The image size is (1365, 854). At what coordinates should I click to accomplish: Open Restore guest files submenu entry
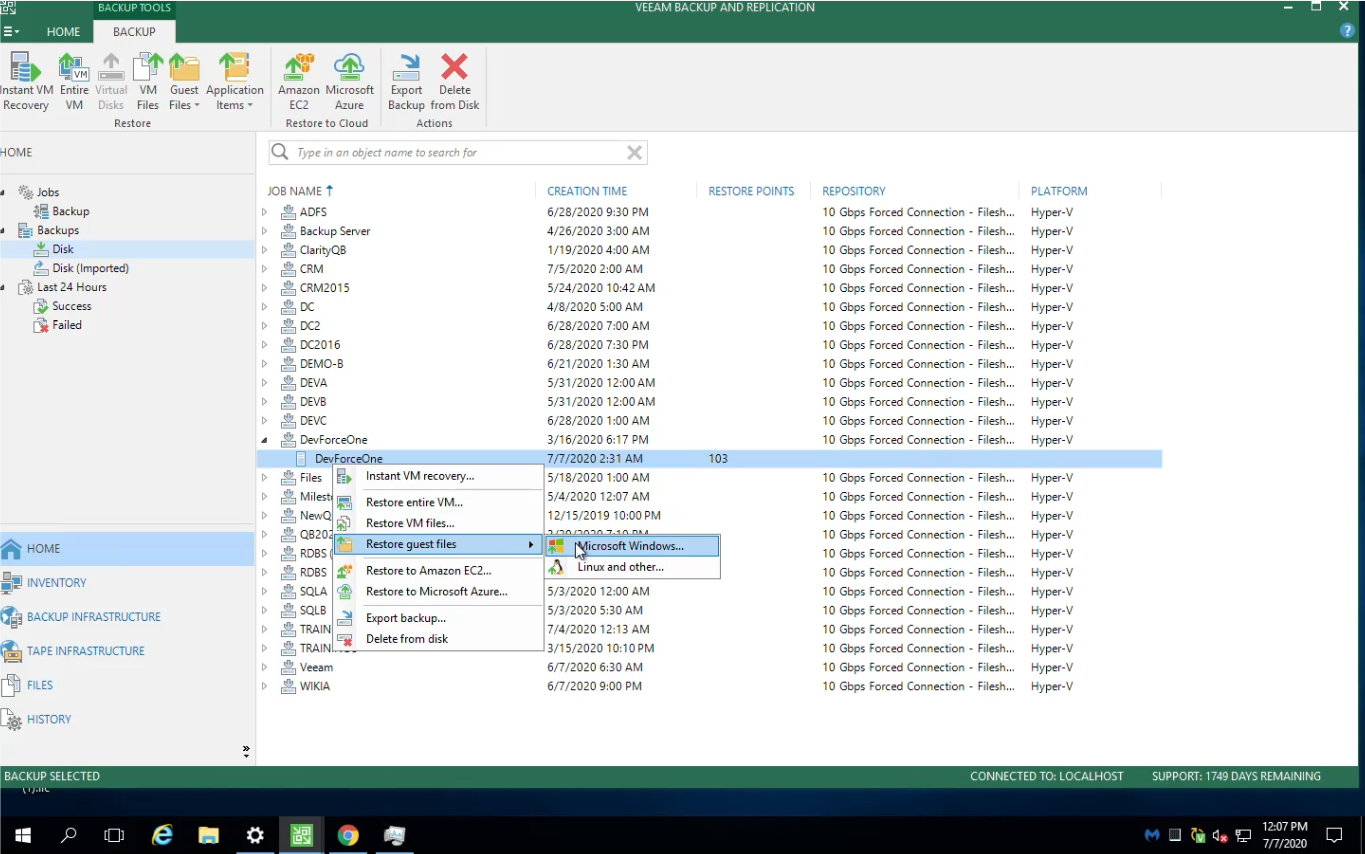[x=438, y=544]
